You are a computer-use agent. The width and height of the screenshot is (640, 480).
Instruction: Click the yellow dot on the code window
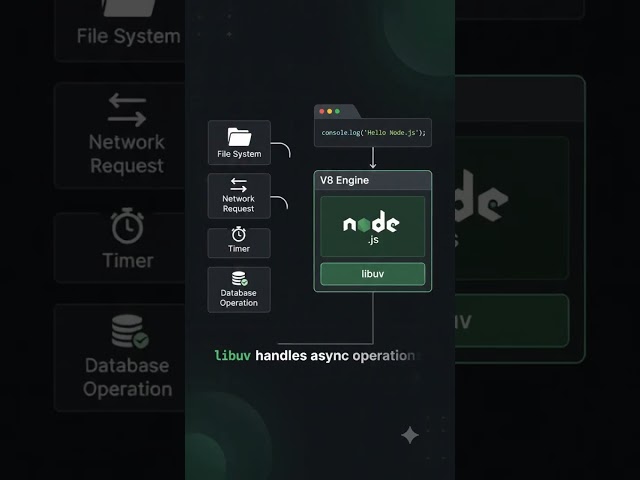coord(329,111)
